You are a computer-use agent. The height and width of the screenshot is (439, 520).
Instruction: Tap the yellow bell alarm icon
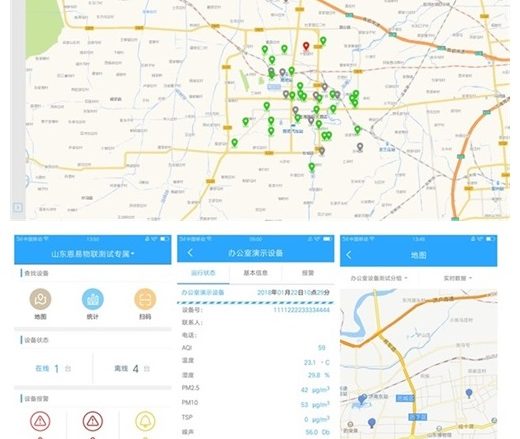click(145, 421)
